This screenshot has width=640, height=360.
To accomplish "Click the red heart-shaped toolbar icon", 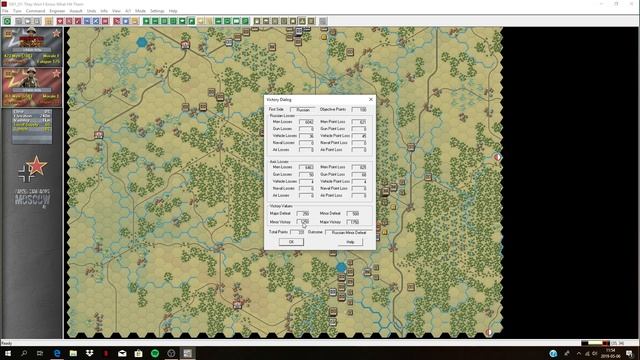I will (60, 21).
